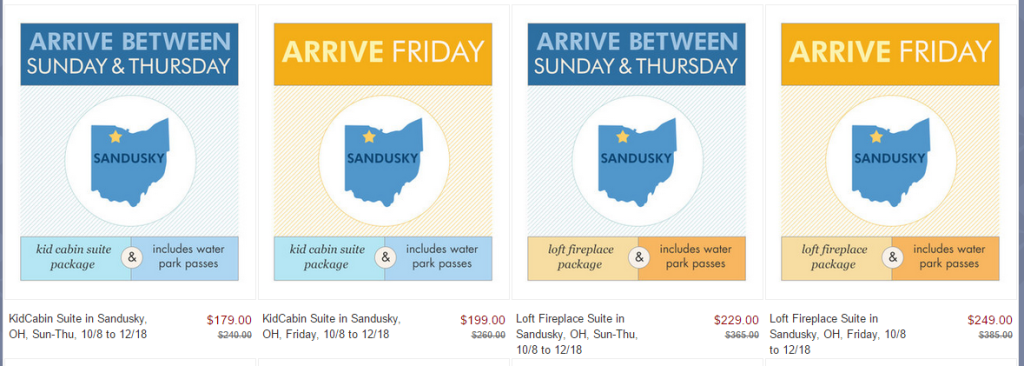Image resolution: width=1024 pixels, height=366 pixels.
Task: Click the Loft Fireplace Suite Sun-Thu title link
Action: [x=577, y=334]
